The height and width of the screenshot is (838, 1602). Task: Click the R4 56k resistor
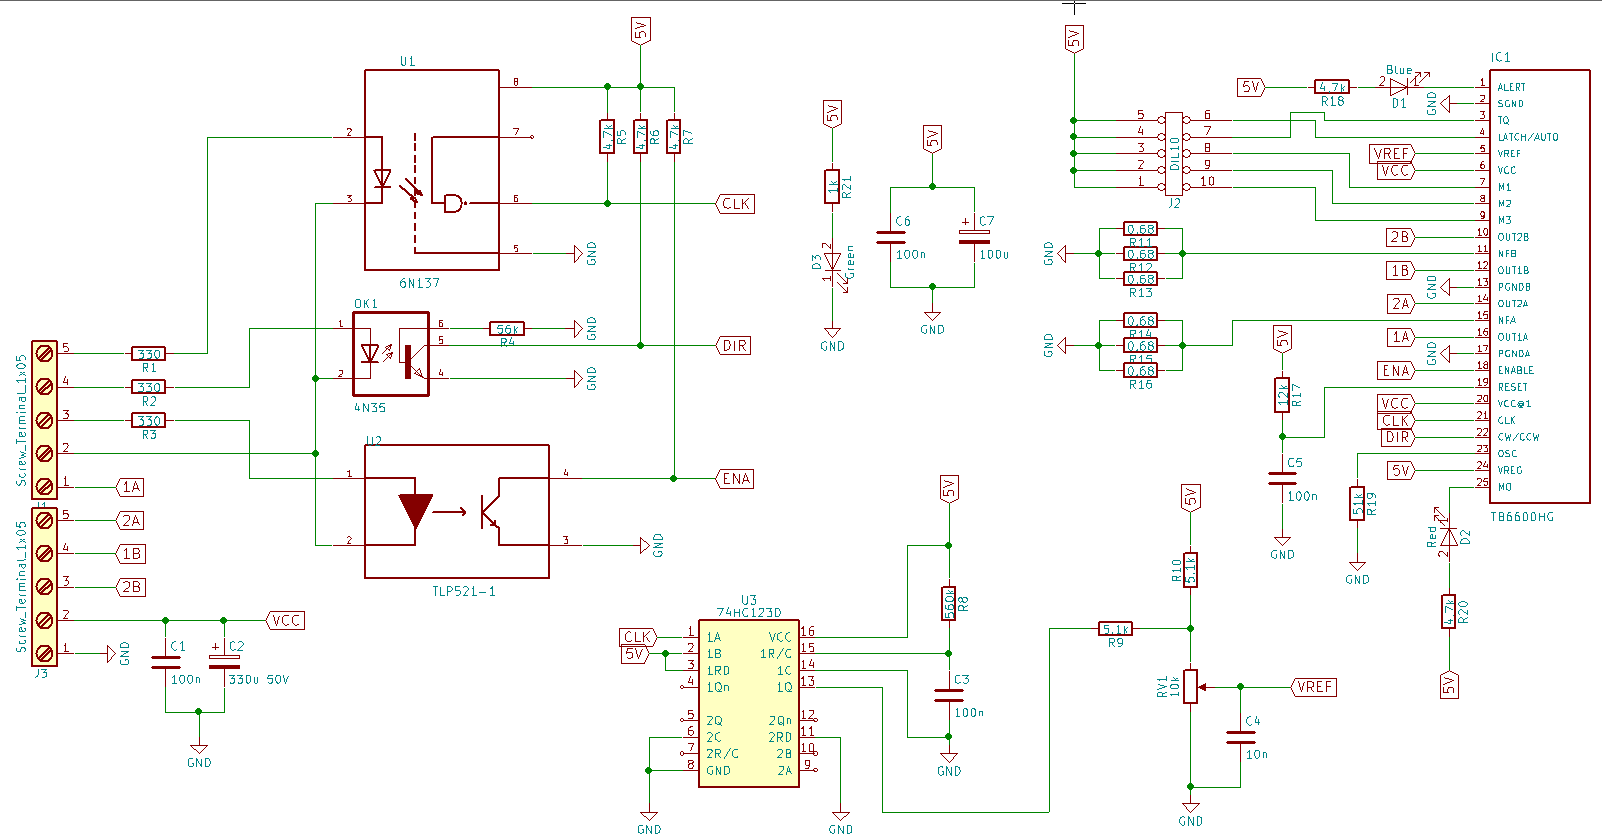507,329
